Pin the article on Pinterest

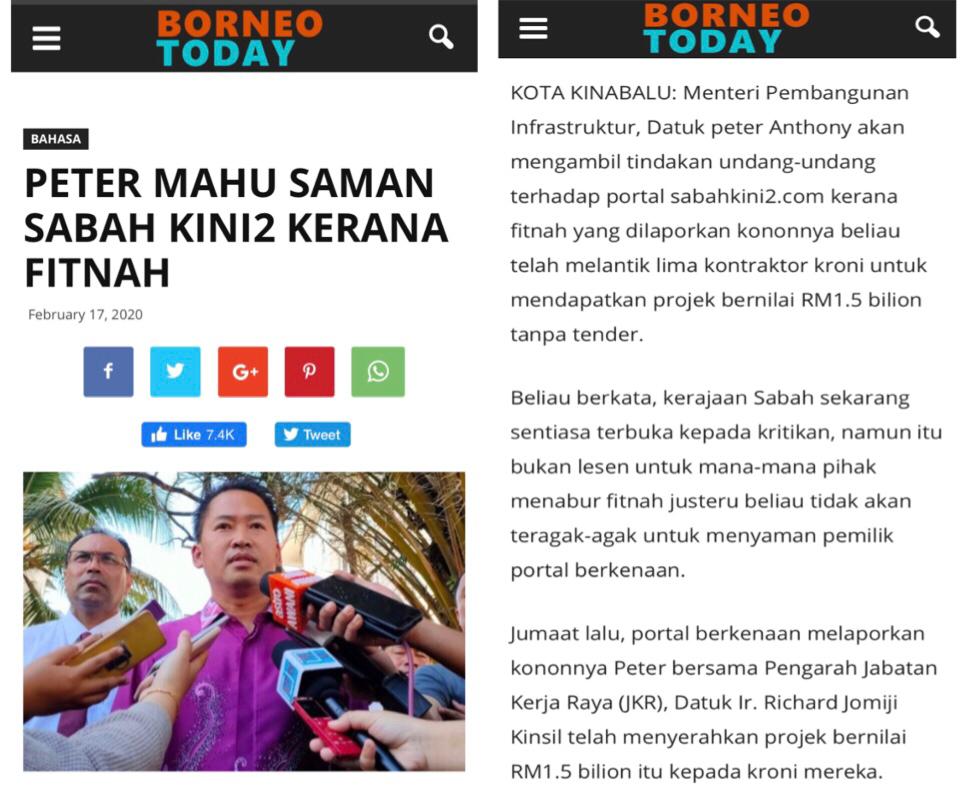pyautogui.click(x=310, y=372)
